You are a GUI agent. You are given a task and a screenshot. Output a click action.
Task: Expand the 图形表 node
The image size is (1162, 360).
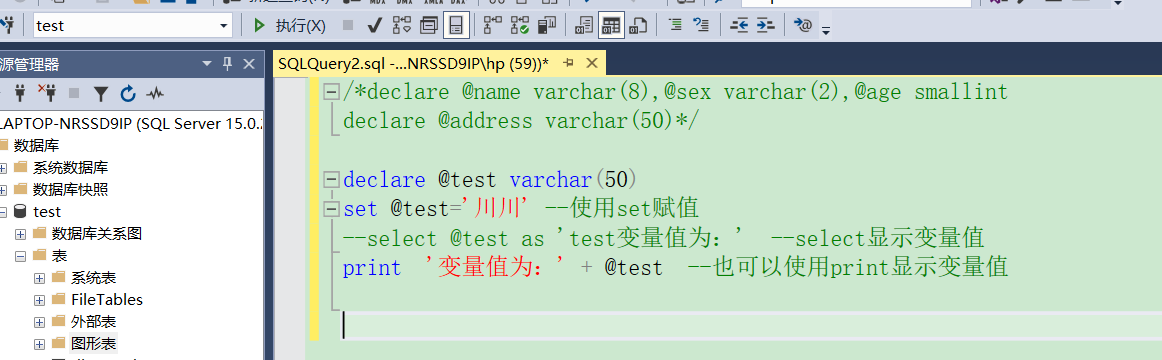click(x=39, y=344)
